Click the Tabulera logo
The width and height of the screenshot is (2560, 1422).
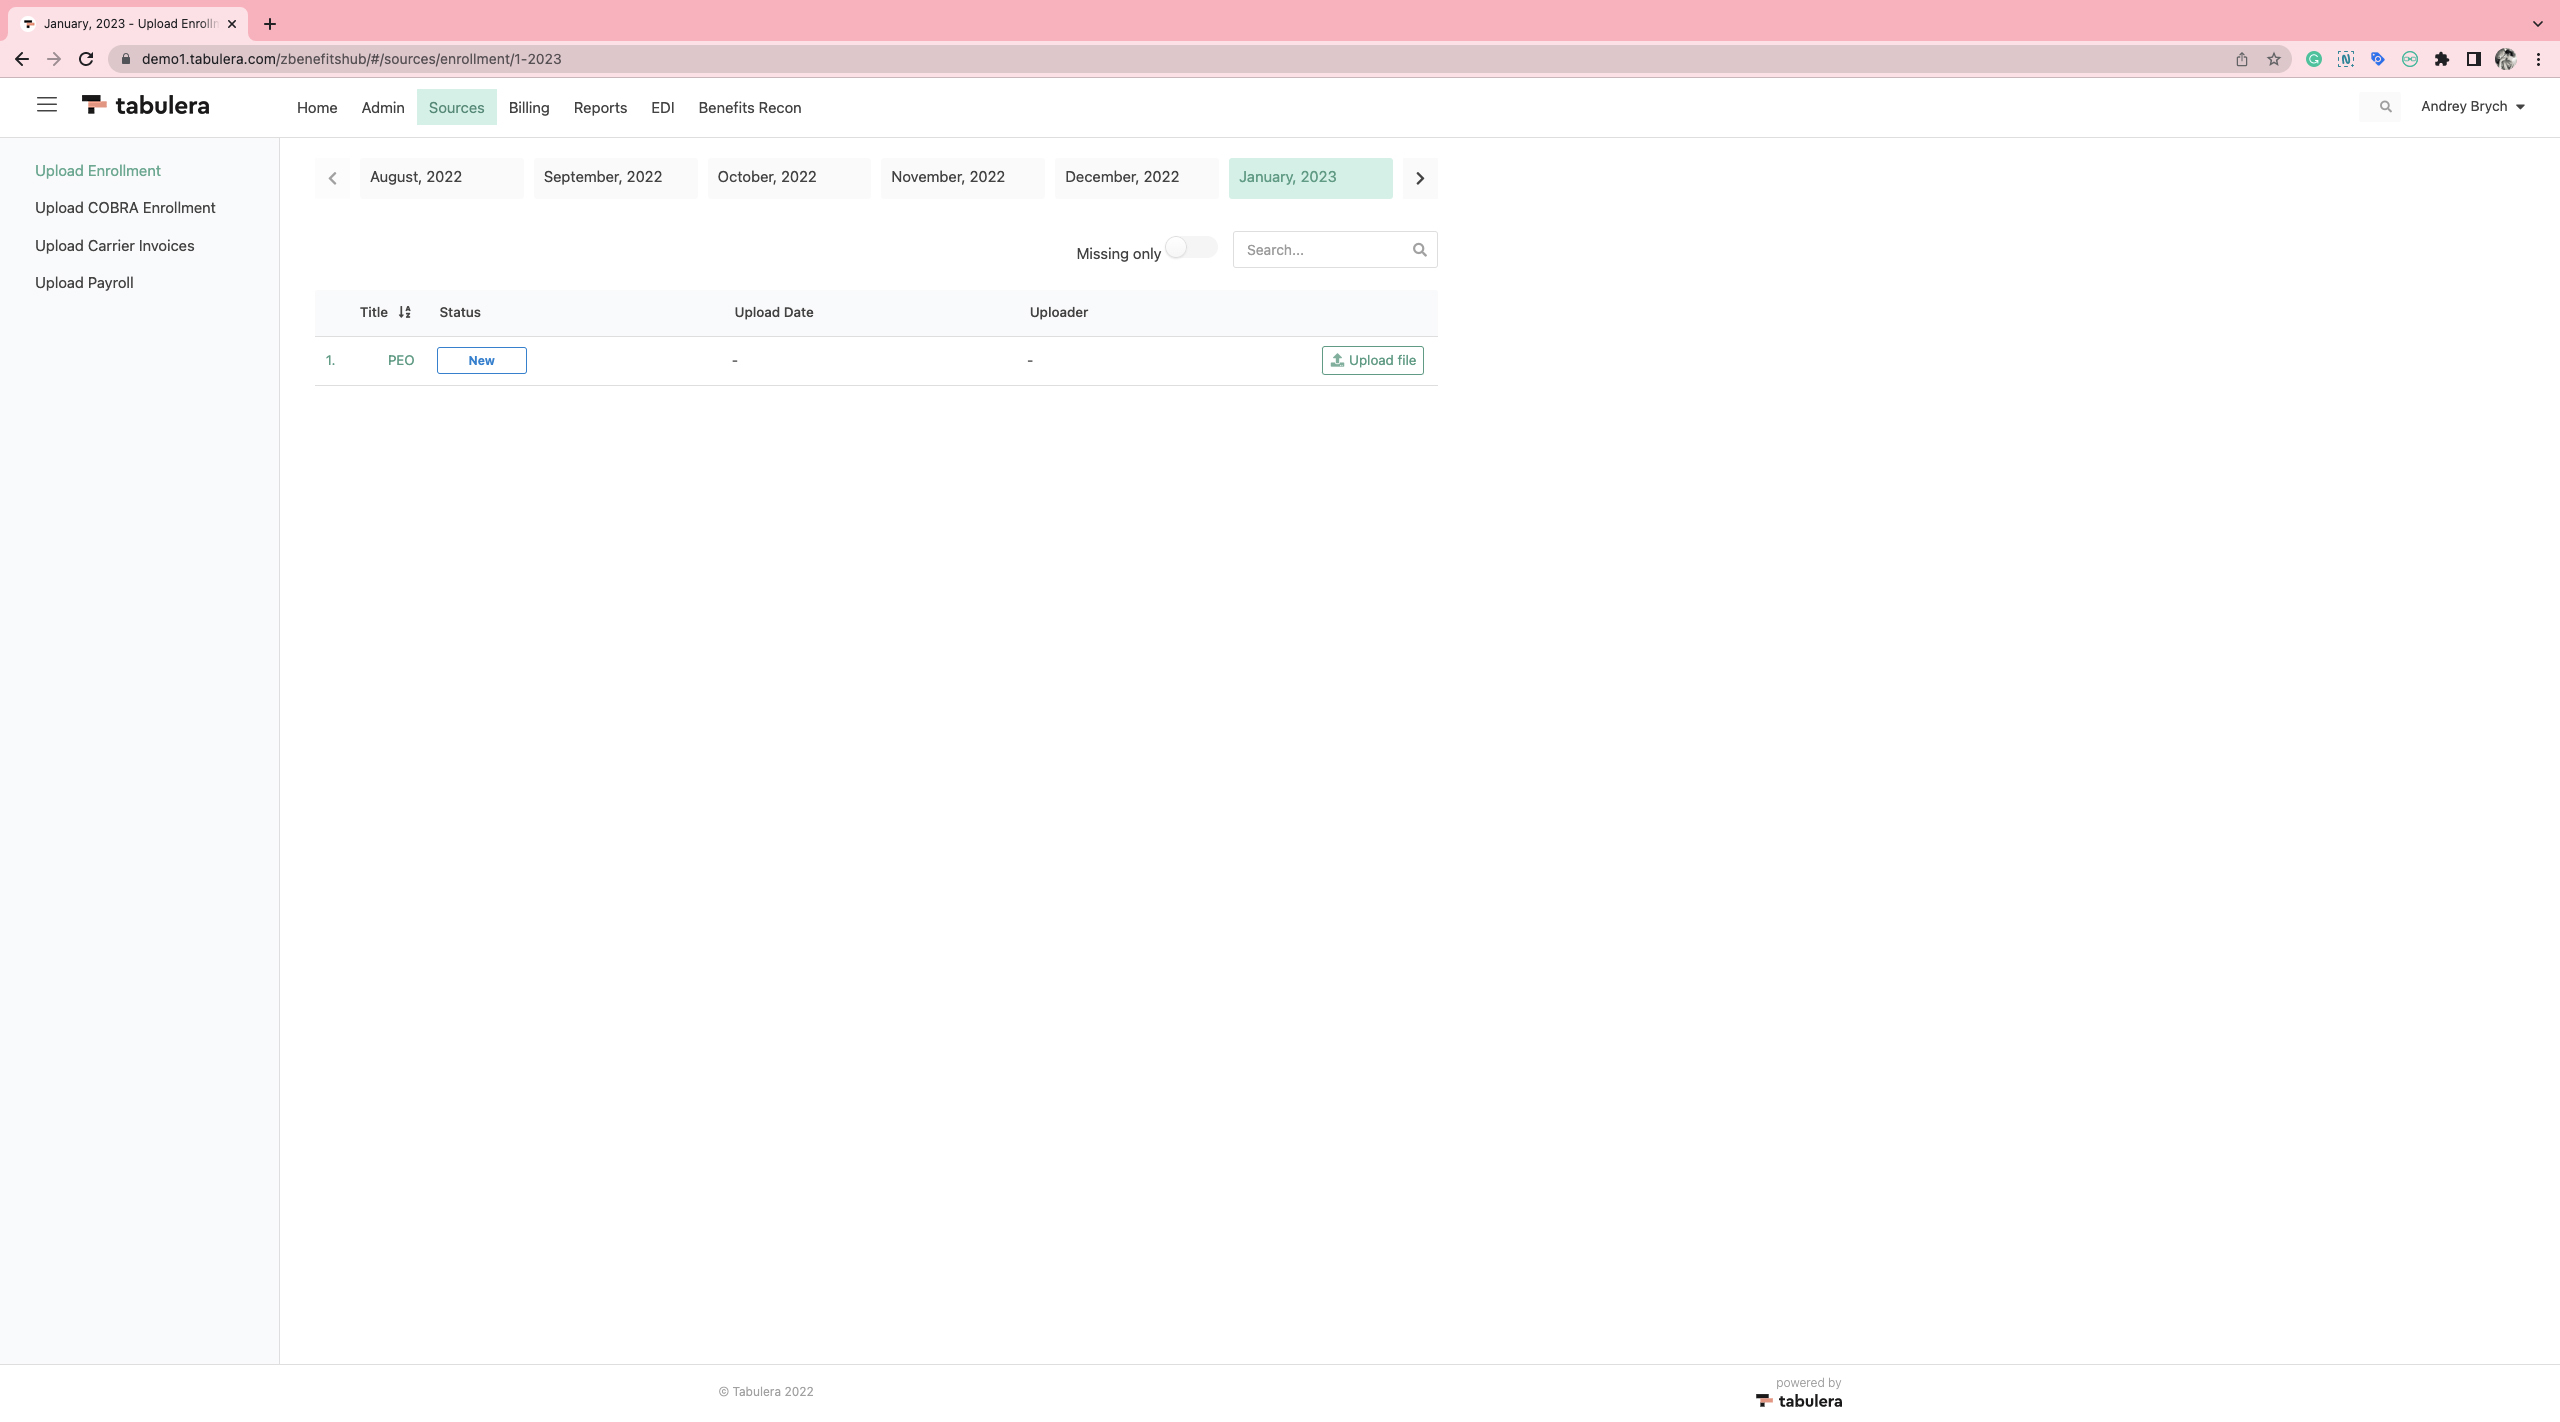pyautogui.click(x=146, y=106)
